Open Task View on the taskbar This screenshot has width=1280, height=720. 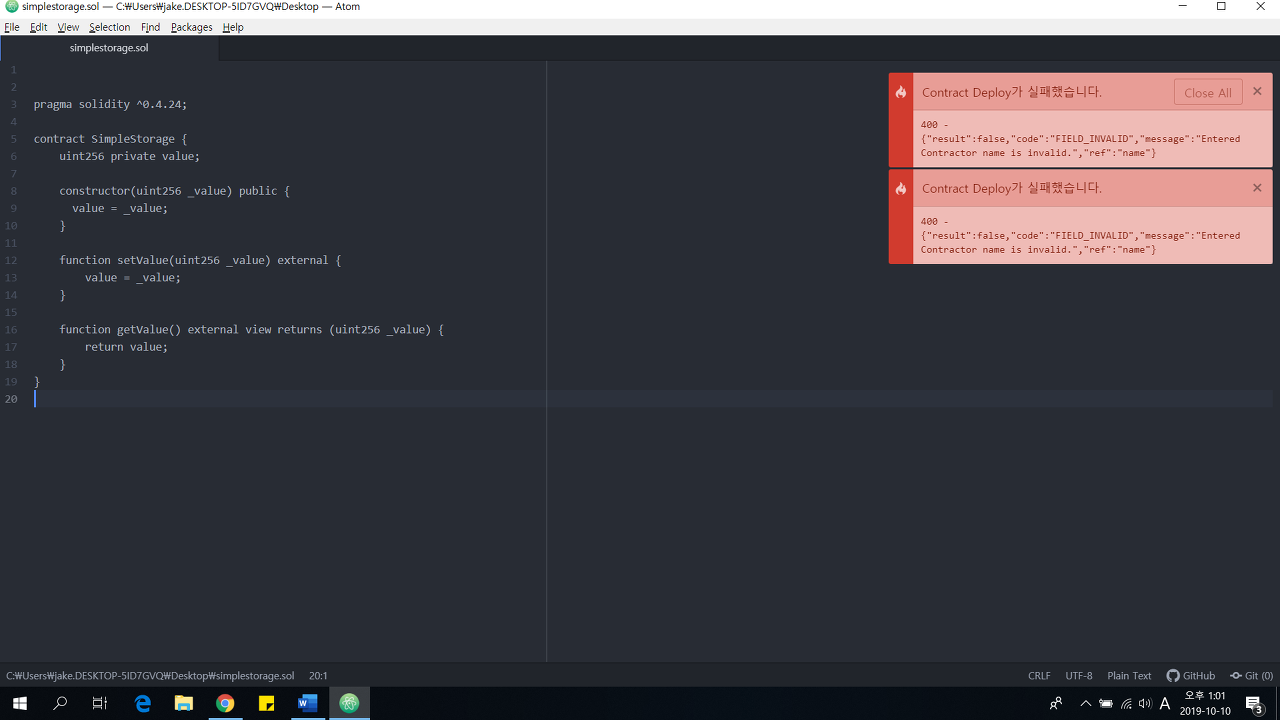(x=100, y=703)
